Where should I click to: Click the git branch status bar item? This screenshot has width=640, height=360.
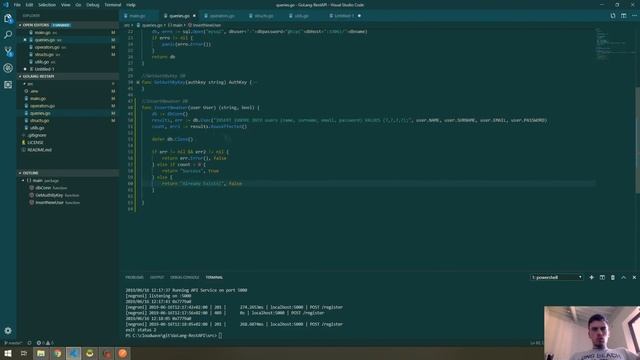click(13, 343)
